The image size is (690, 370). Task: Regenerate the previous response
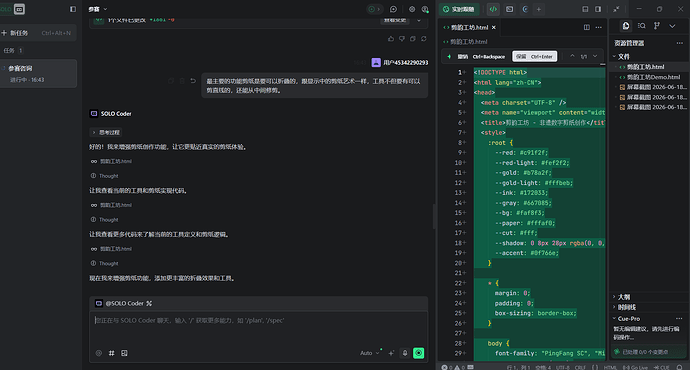[424, 39]
